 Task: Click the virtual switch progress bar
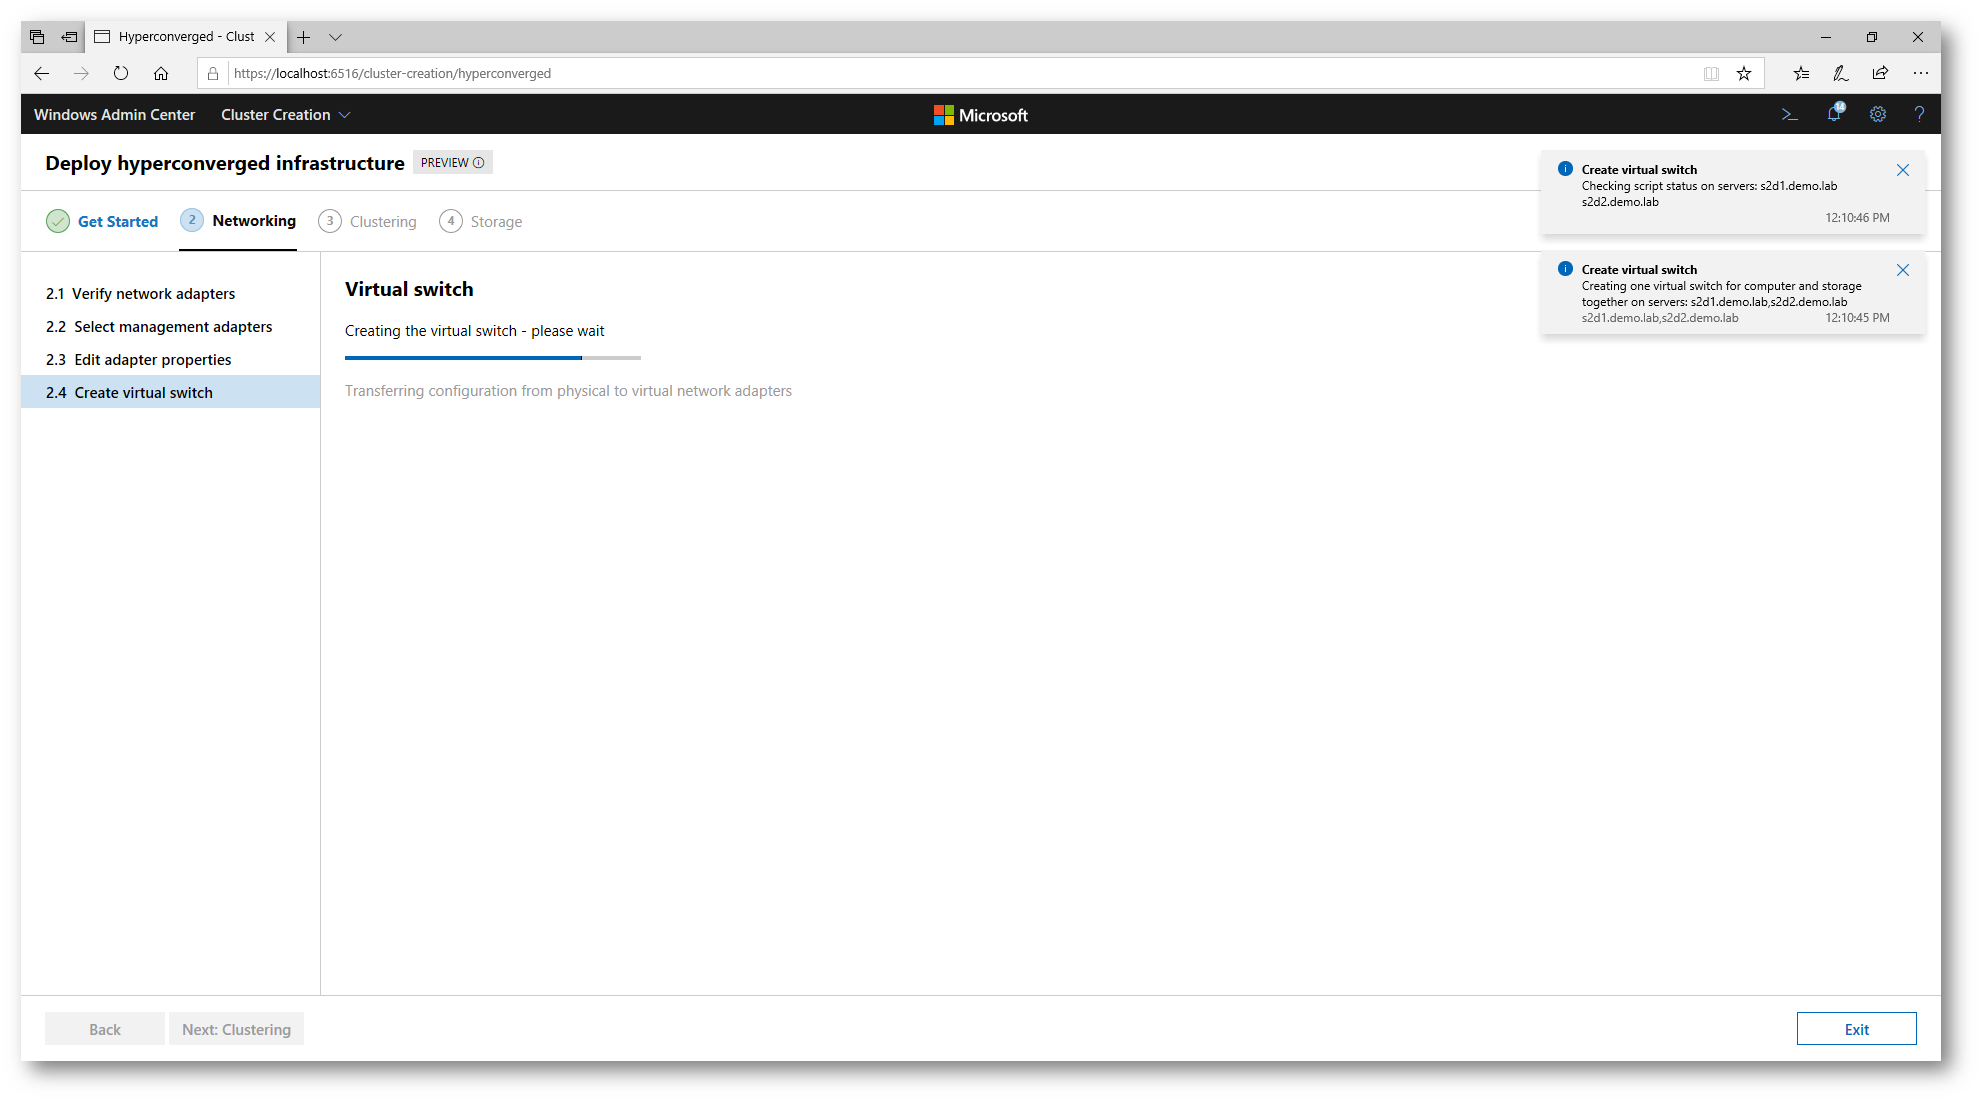[x=493, y=358]
